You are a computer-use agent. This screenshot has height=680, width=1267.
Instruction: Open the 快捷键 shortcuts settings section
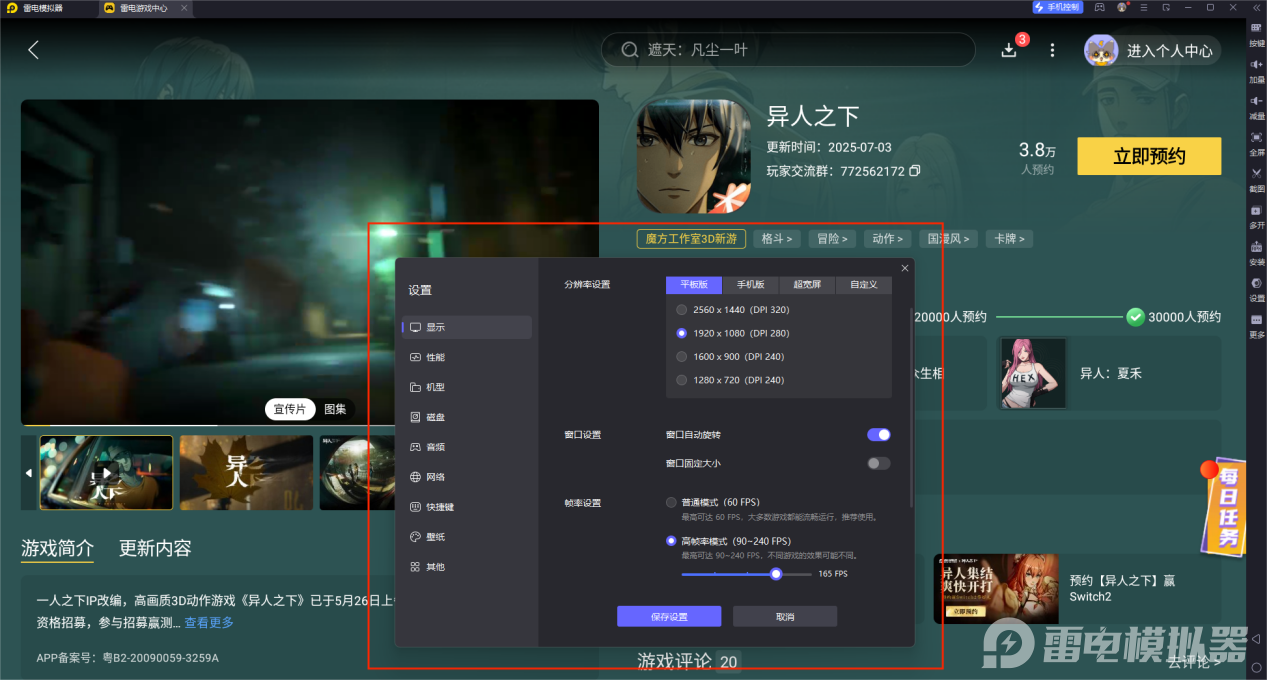point(467,507)
